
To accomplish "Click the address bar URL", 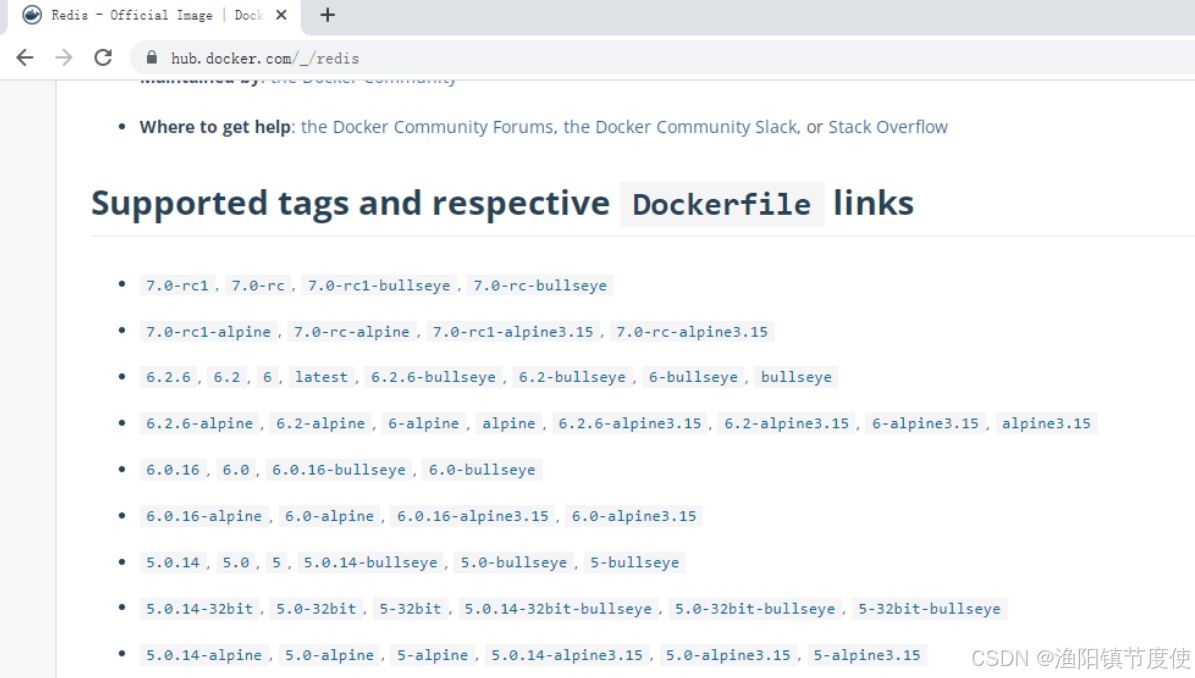I will [x=264, y=59].
